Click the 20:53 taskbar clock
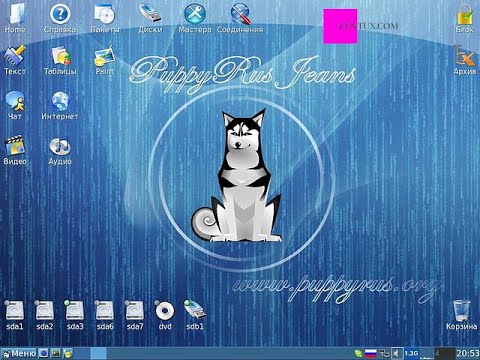480x360 pixels. [468, 353]
